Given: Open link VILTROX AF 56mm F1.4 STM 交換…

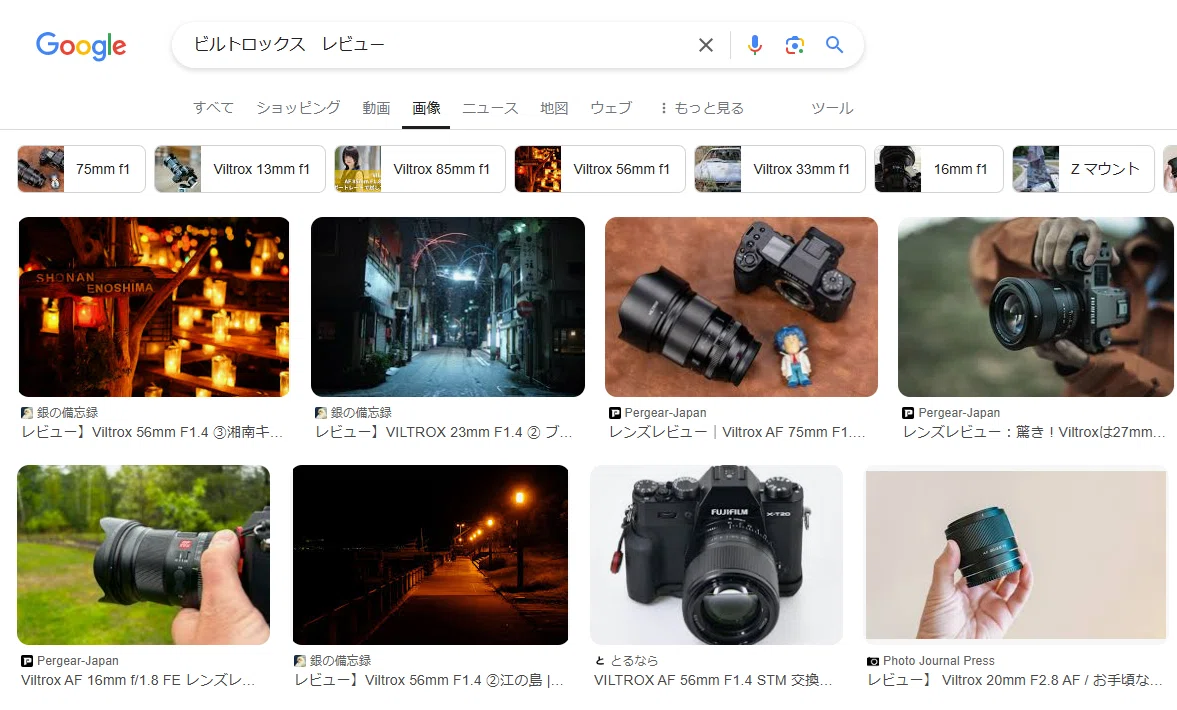Looking at the screenshot, I should (x=713, y=680).
